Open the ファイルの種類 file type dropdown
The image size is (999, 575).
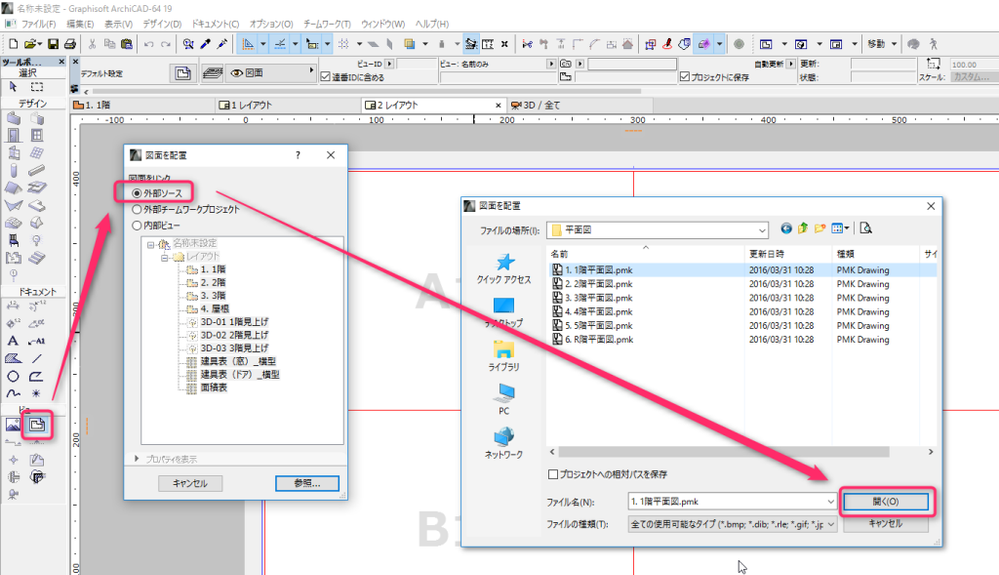pyautogui.click(x=831, y=524)
